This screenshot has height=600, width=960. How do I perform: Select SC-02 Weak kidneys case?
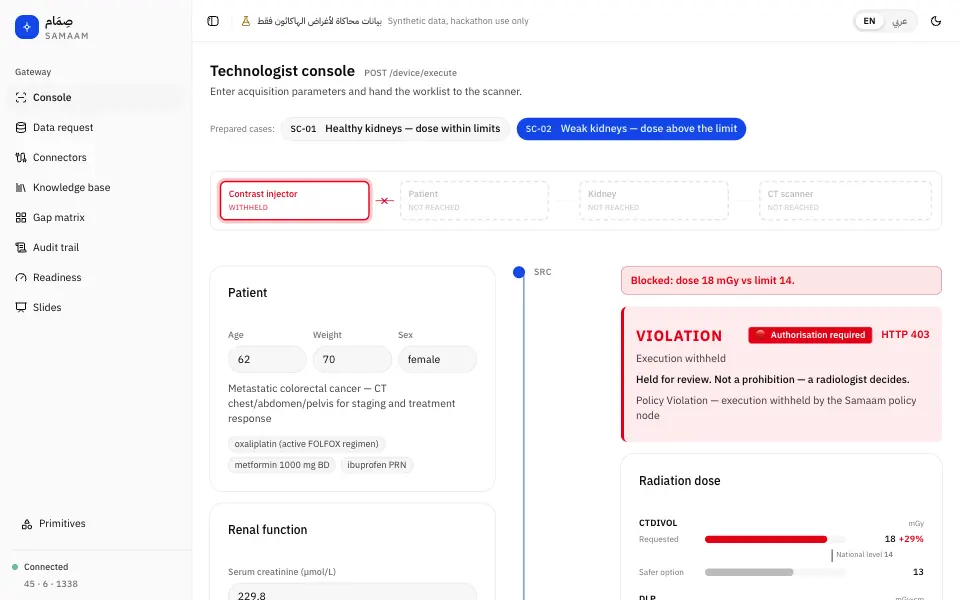click(x=631, y=129)
